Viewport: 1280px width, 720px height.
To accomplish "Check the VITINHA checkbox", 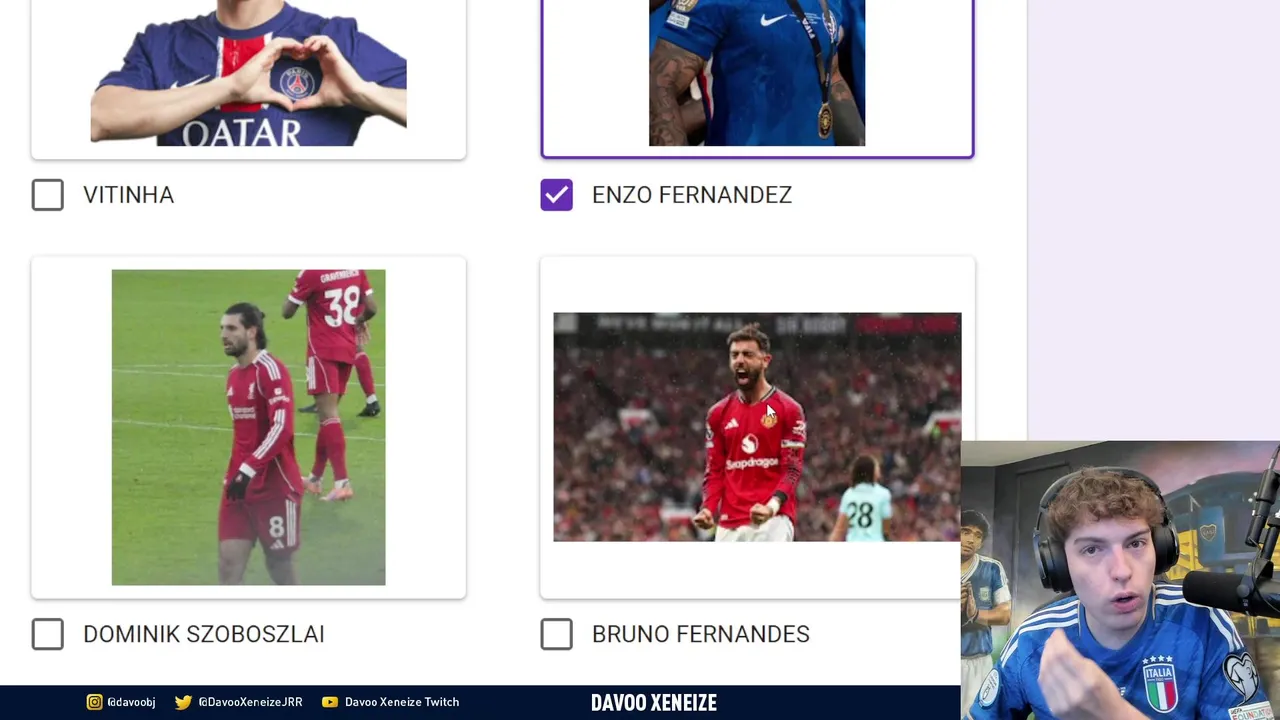I will pos(48,195).
